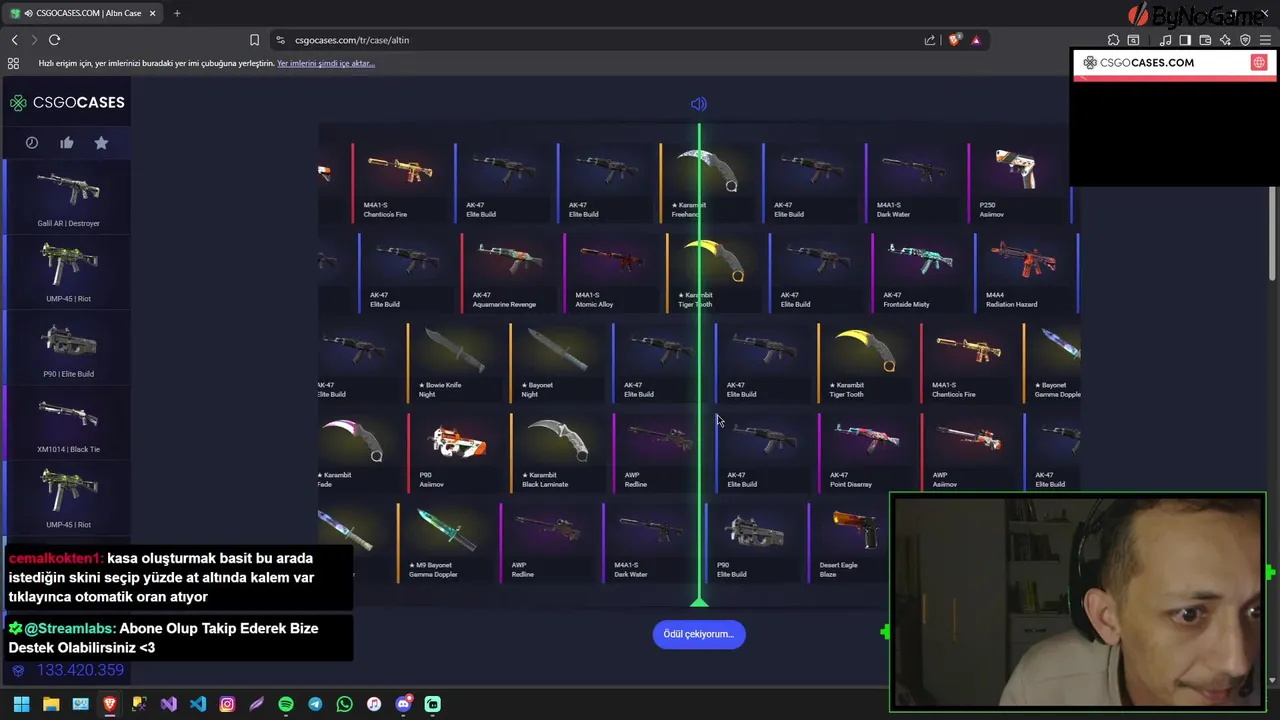Open the extensions puzzle icon

pos(1113,40)
